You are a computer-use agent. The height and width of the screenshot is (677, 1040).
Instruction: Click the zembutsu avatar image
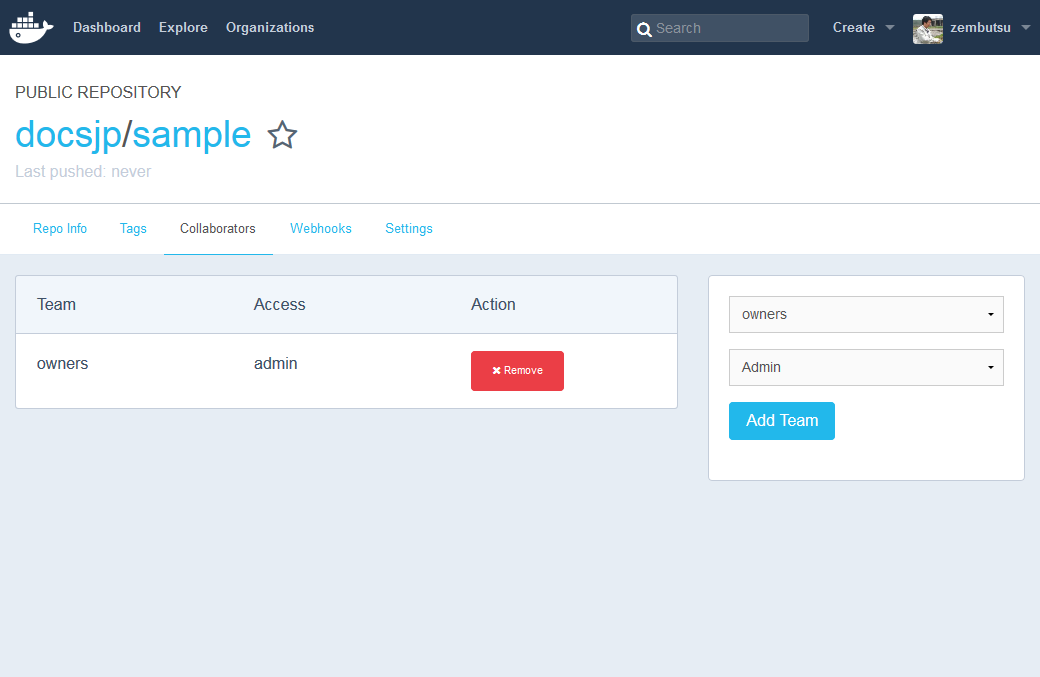(x=927, y=28)
